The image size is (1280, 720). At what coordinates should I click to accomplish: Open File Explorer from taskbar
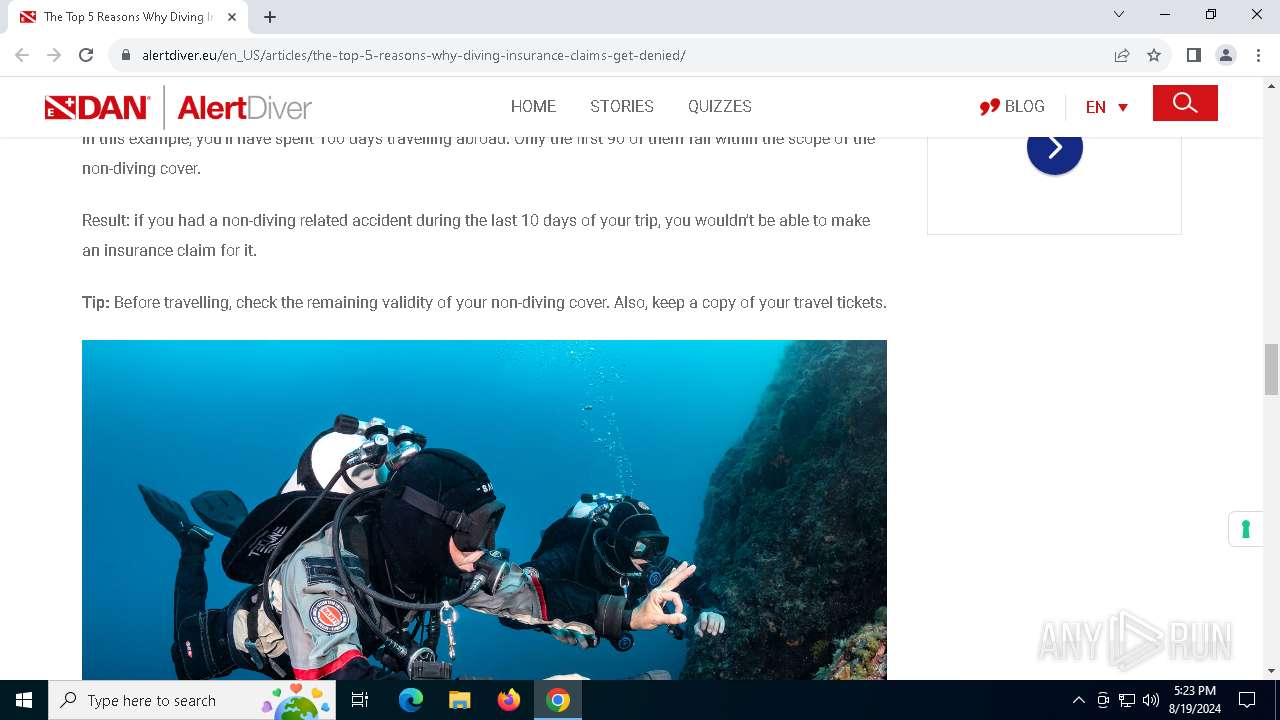point(459,700)
